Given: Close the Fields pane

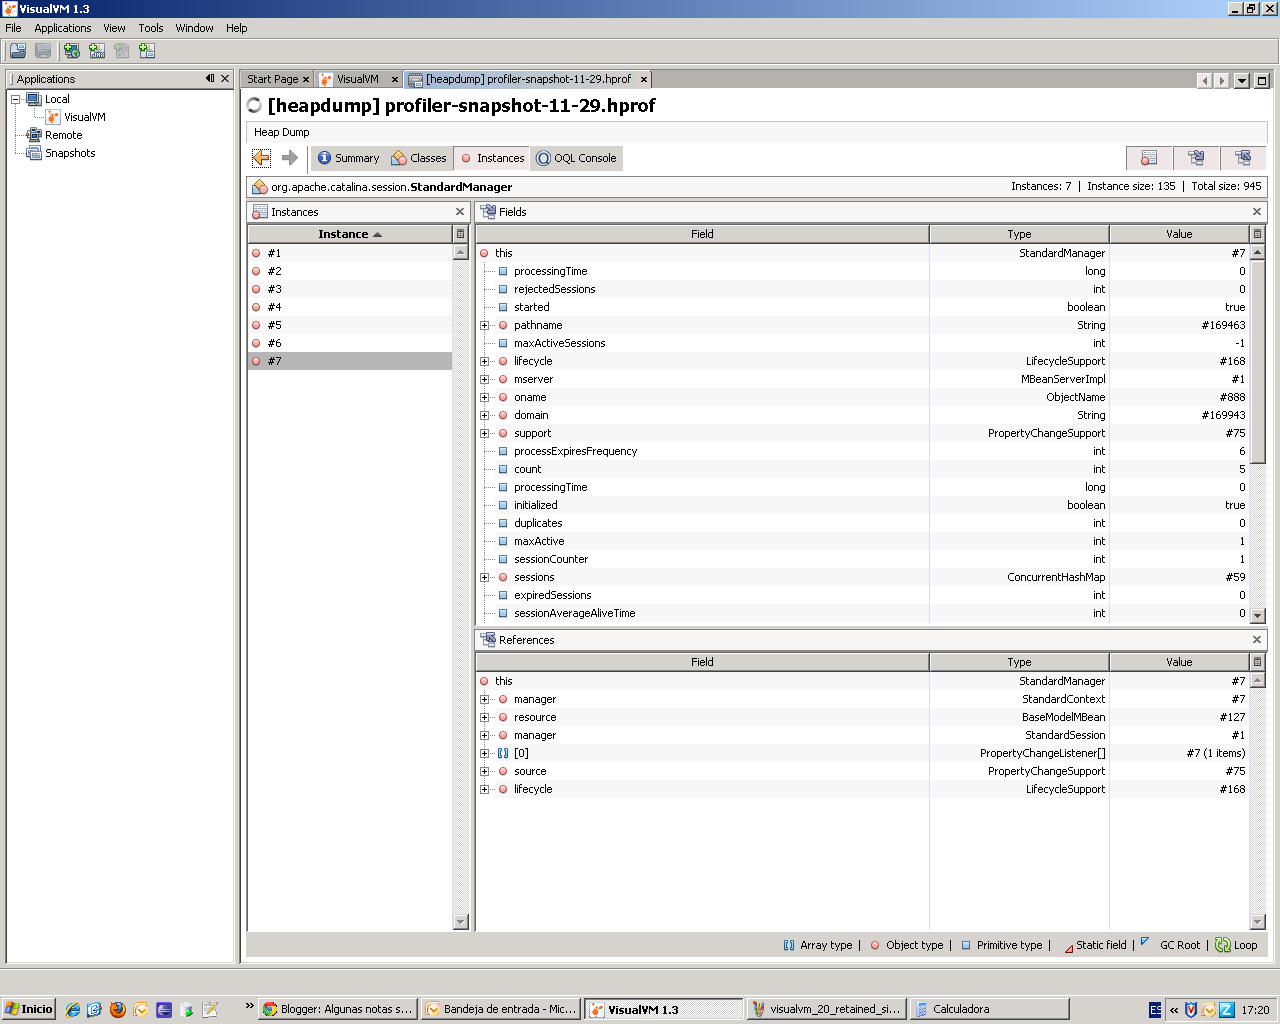Looking at the screenshot, I should point(1257,212).
